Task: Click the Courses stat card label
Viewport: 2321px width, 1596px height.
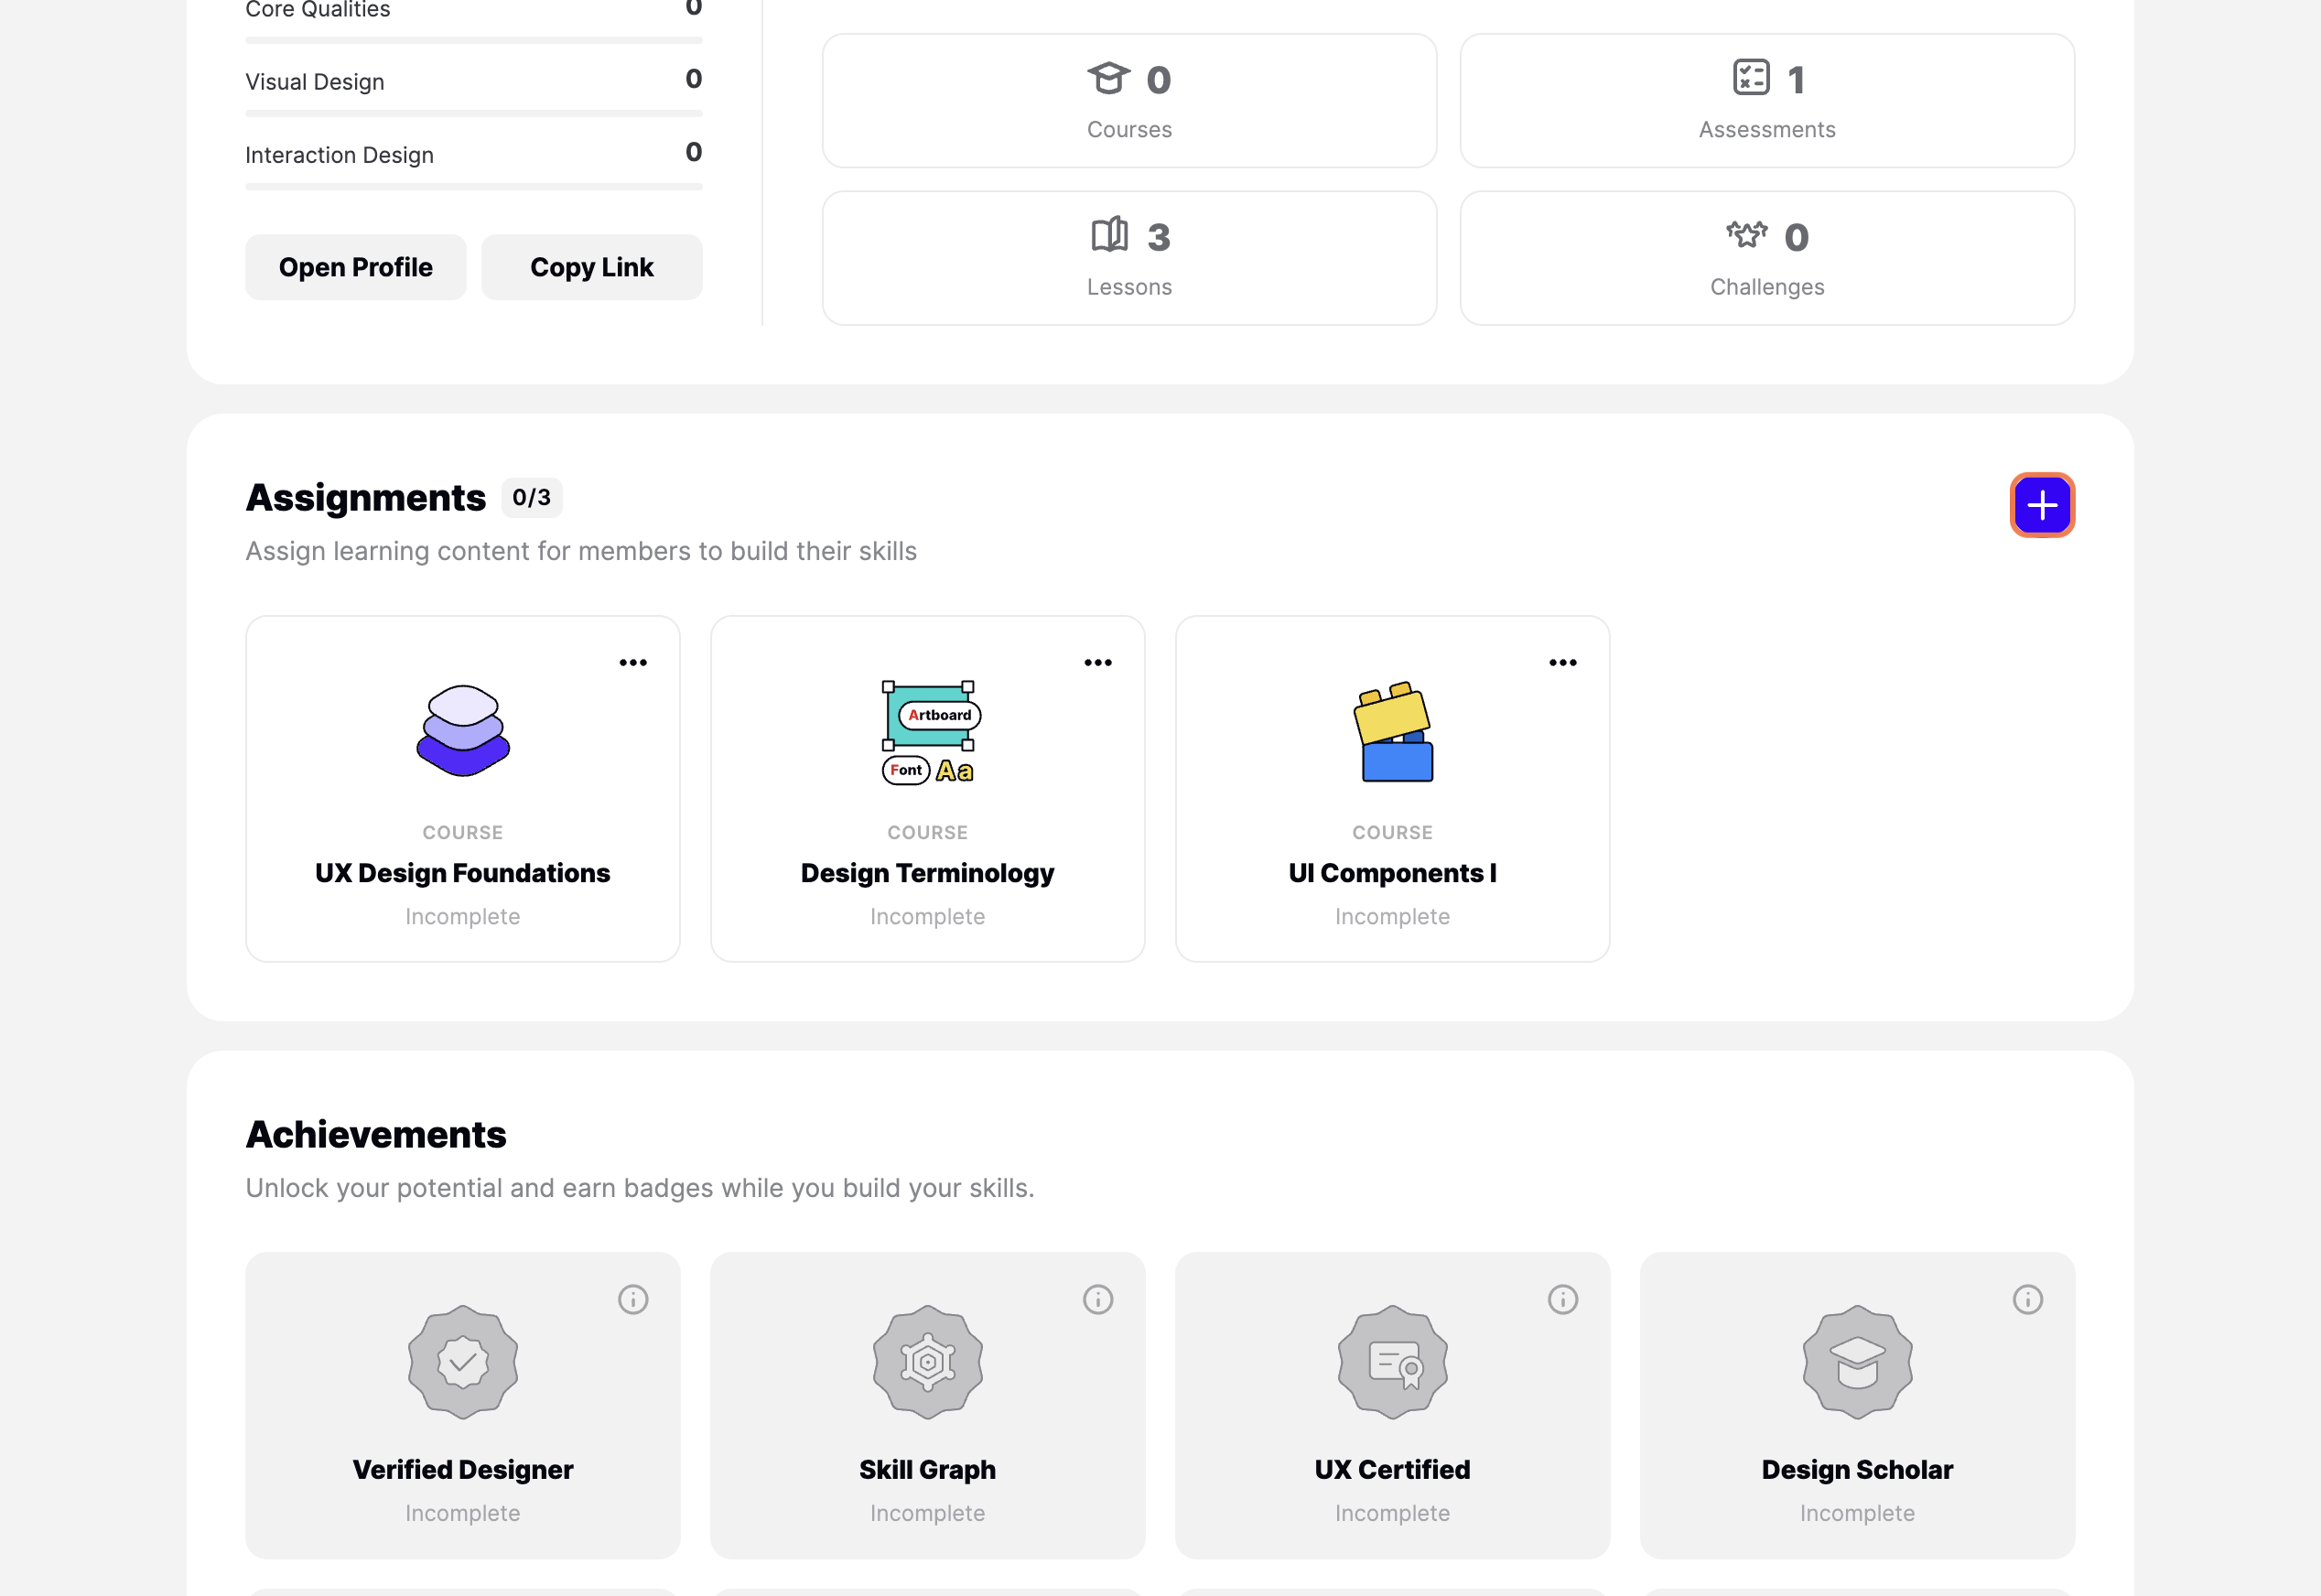Action: coord(1130,130)
